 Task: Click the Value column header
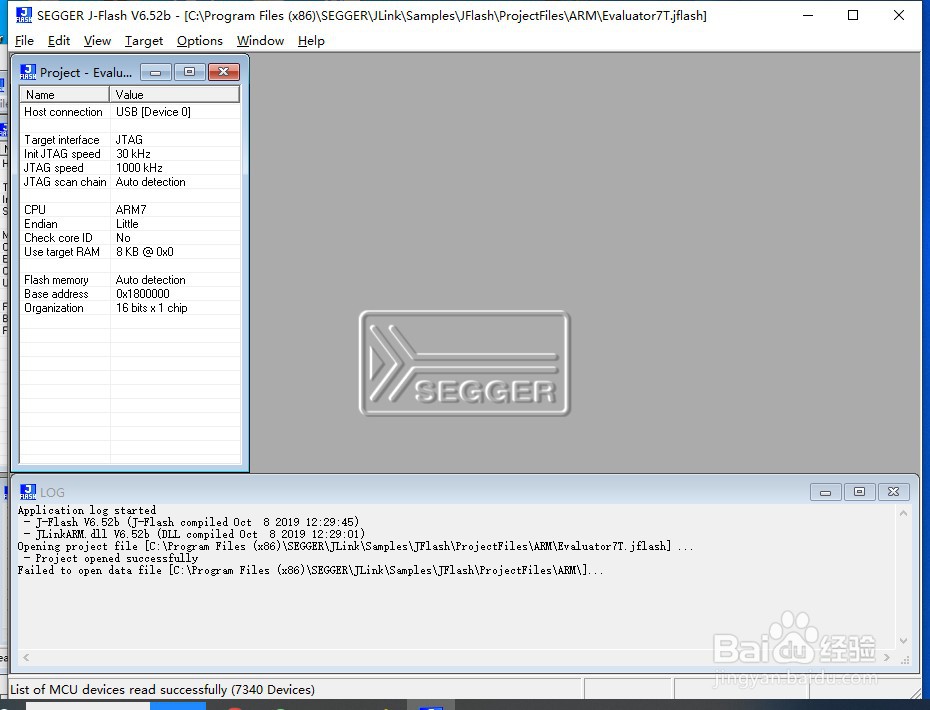click(175, 94)
